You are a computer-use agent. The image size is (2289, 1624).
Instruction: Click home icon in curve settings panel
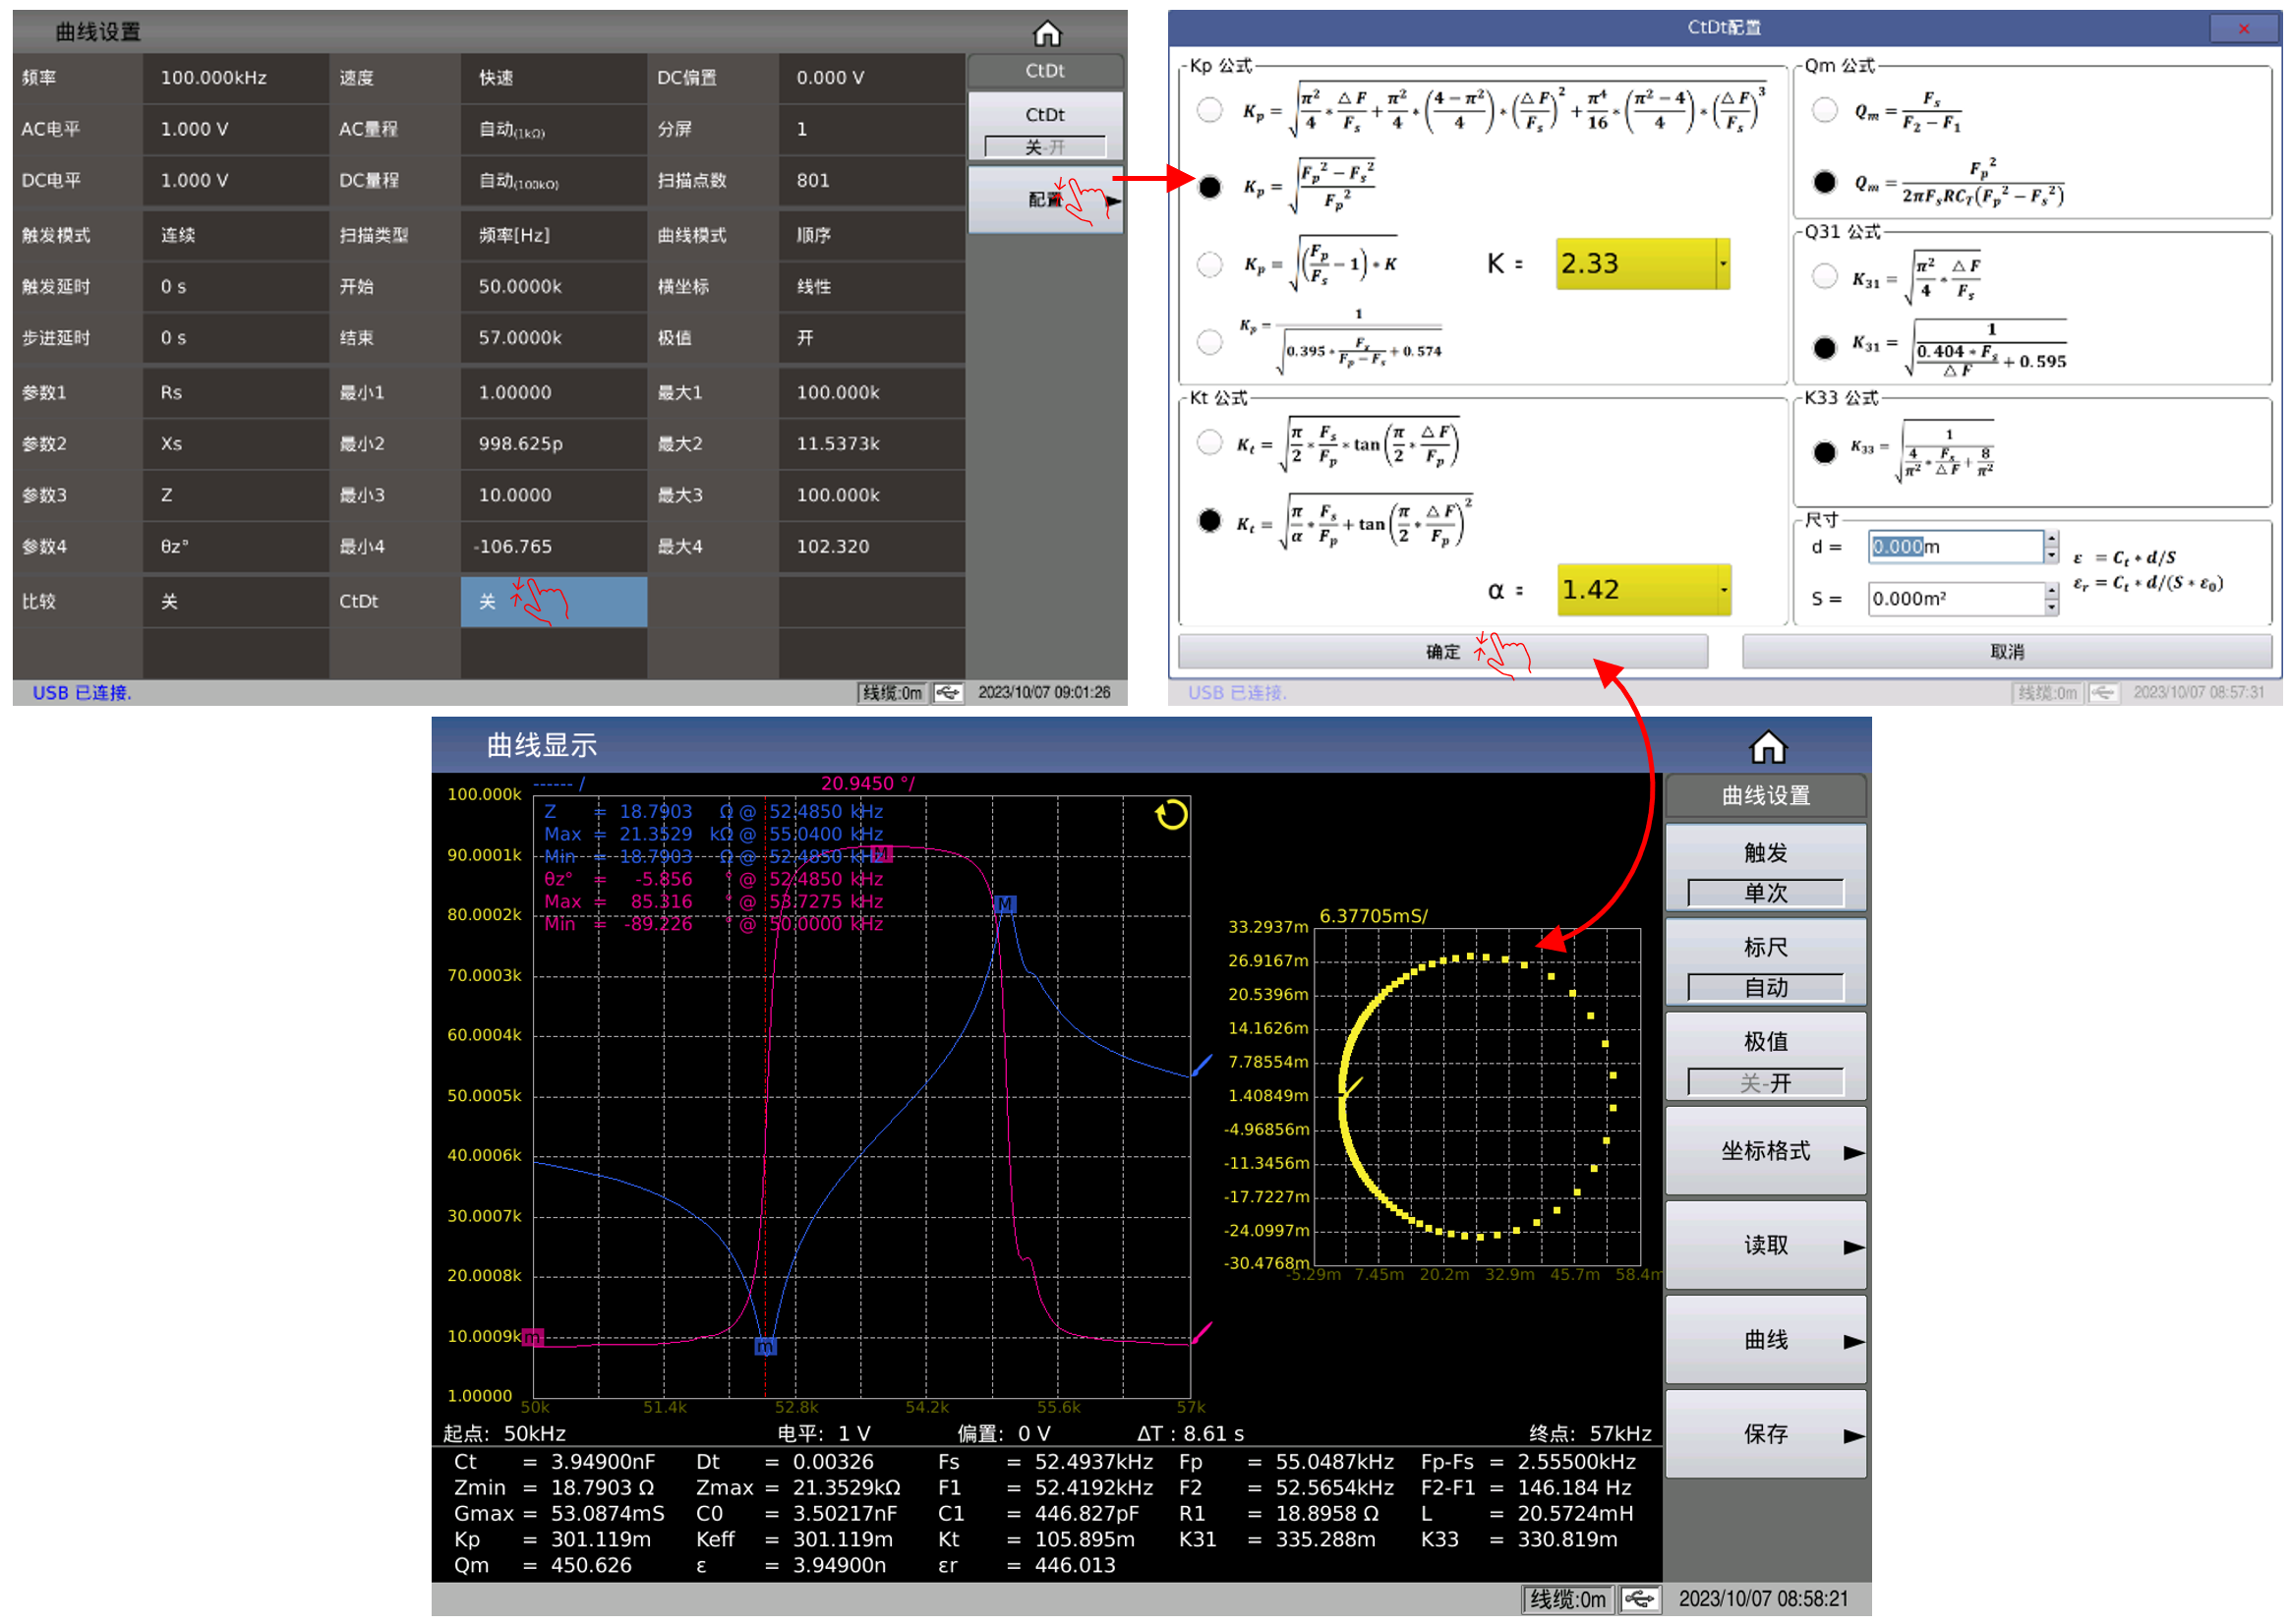1046,34
